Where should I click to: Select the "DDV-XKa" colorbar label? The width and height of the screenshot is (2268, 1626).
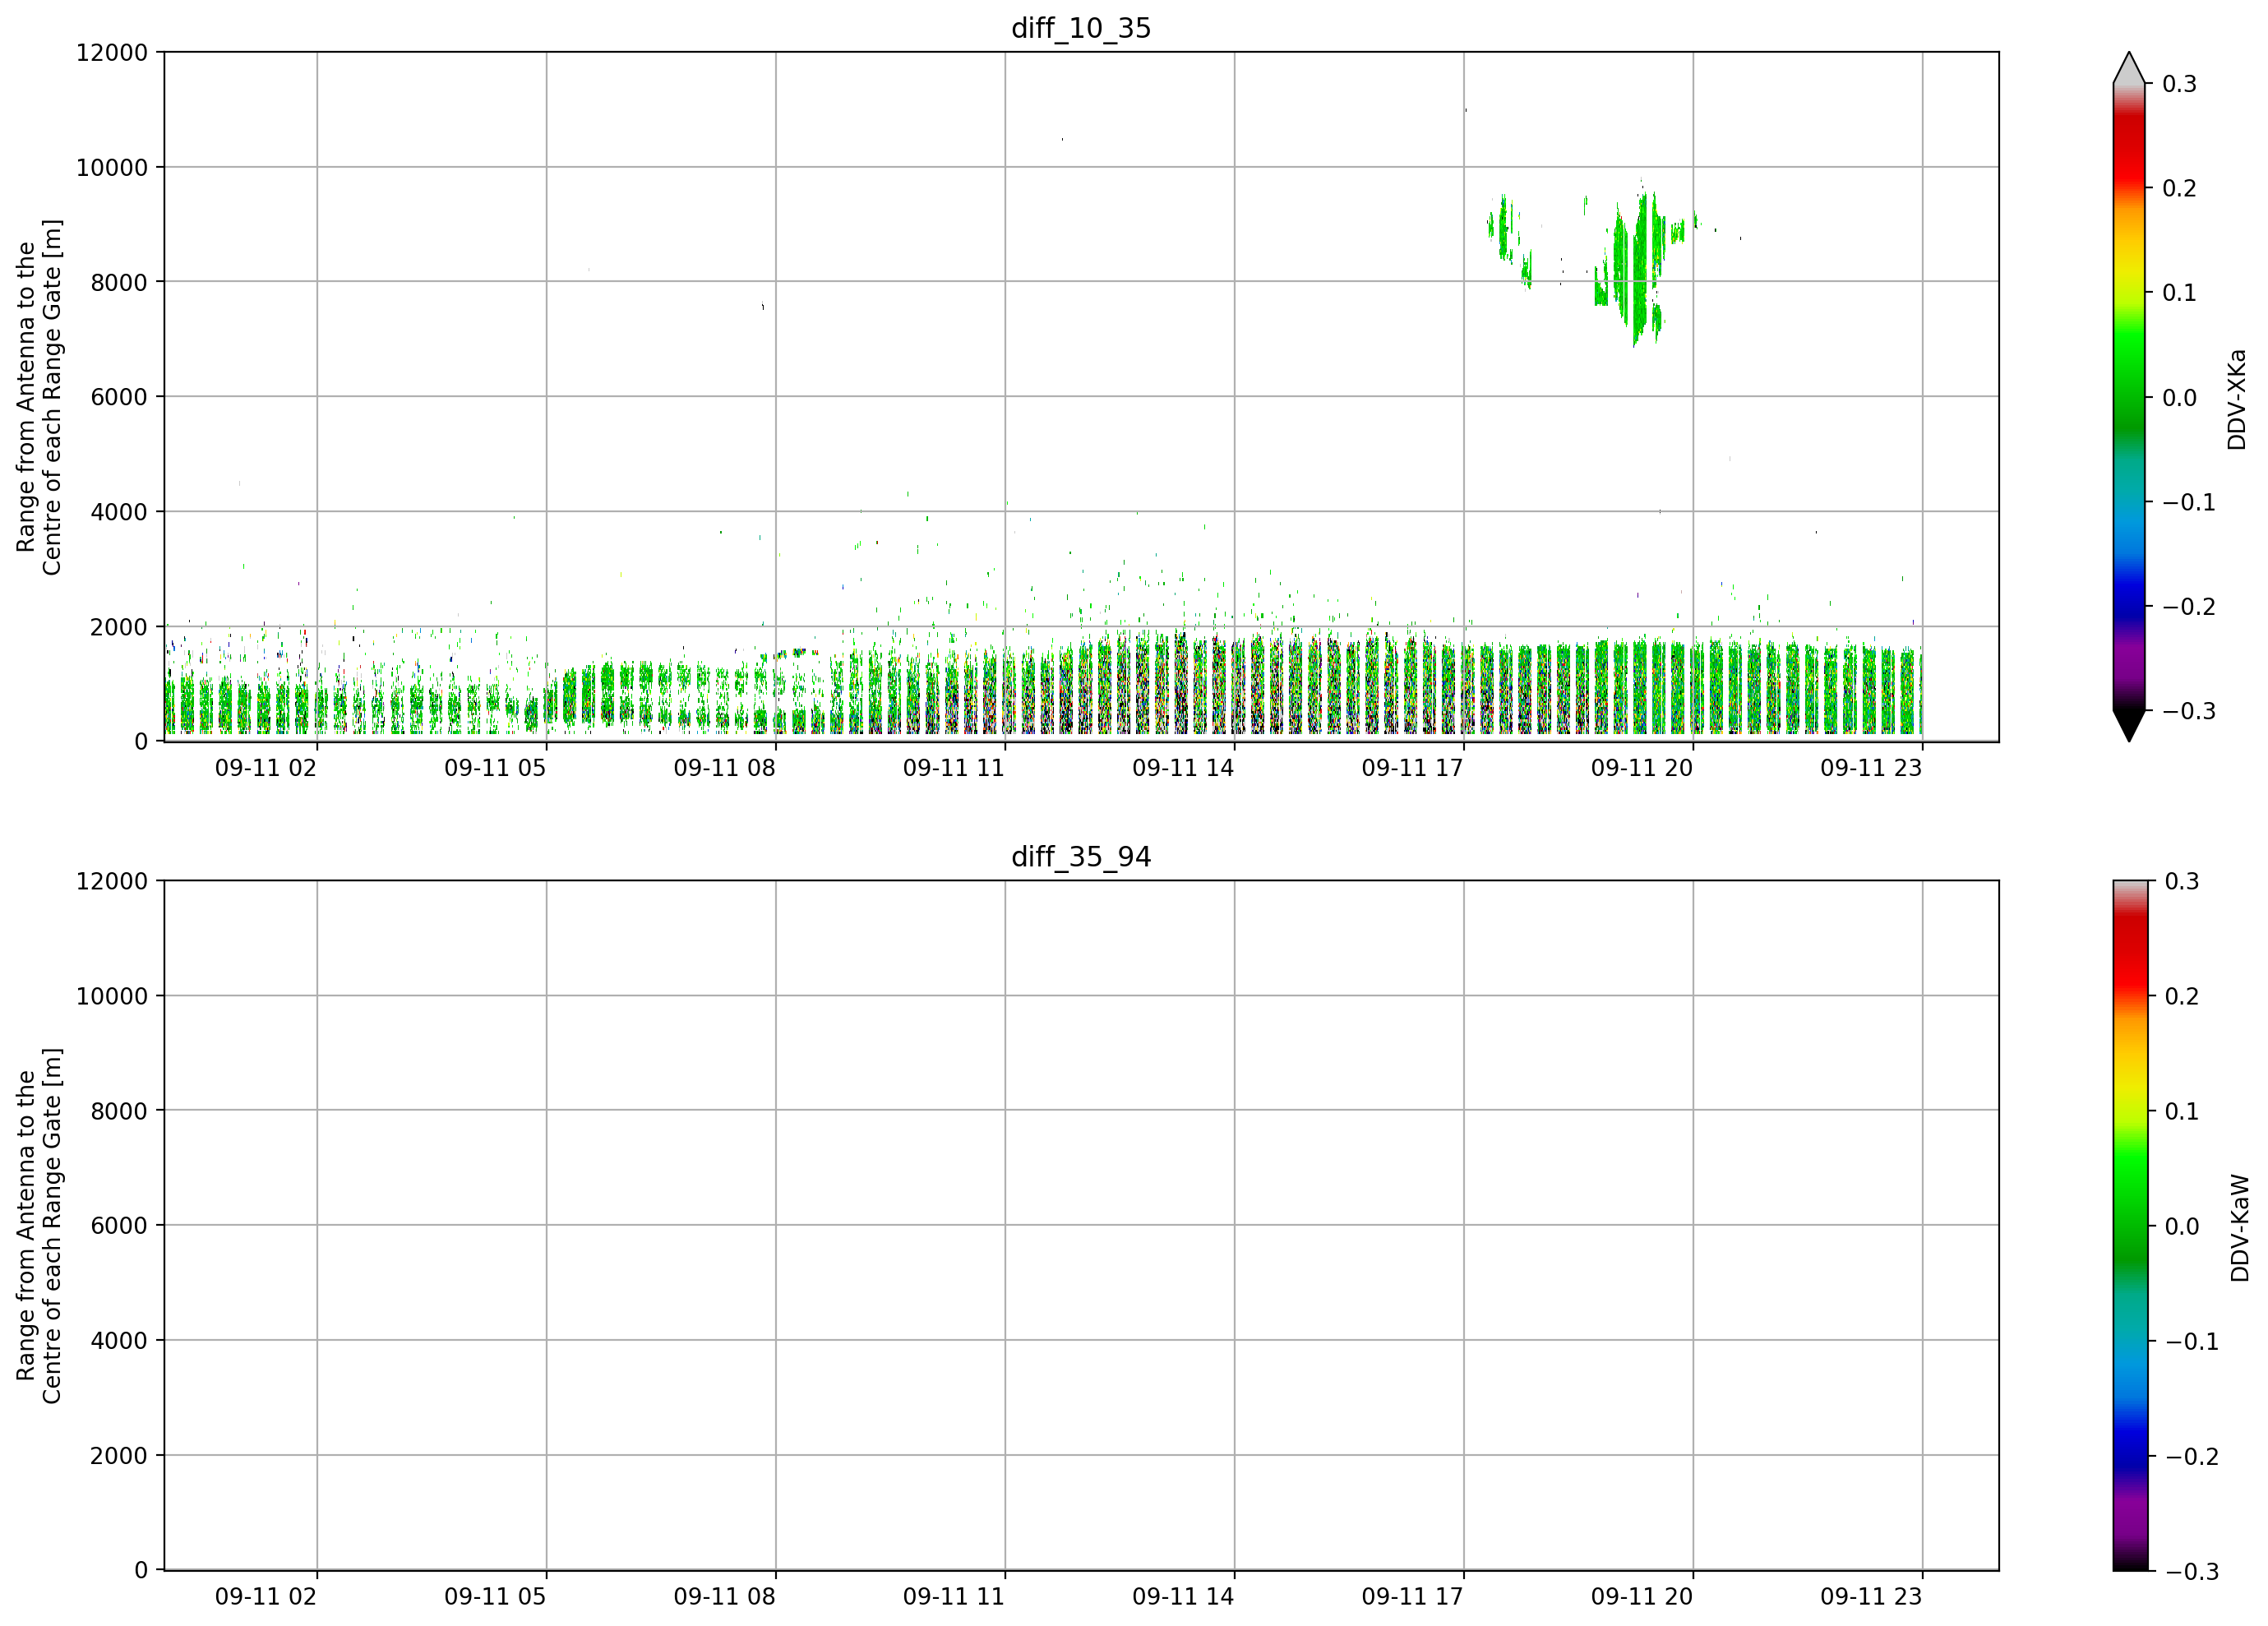[2237, 399]
